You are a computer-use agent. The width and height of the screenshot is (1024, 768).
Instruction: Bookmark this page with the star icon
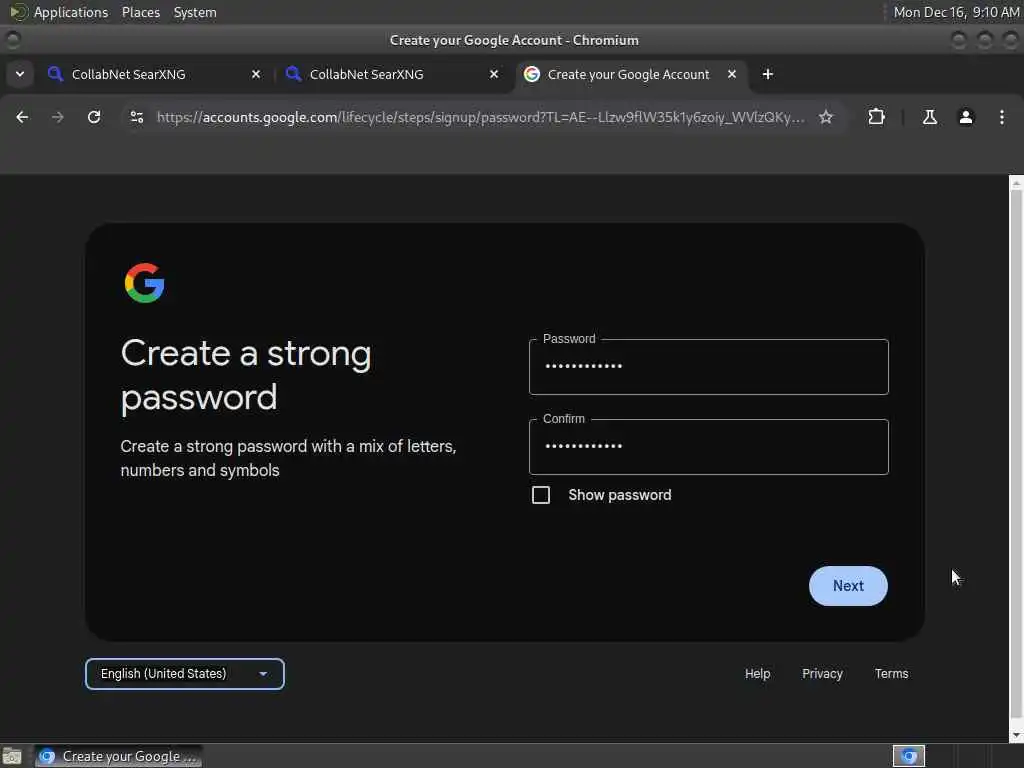pyautogui.click(x=826, y=117)
